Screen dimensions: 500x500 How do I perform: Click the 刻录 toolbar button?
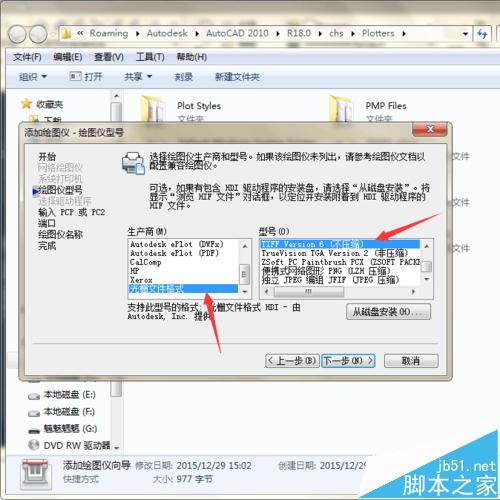click(x=184, y=77)
